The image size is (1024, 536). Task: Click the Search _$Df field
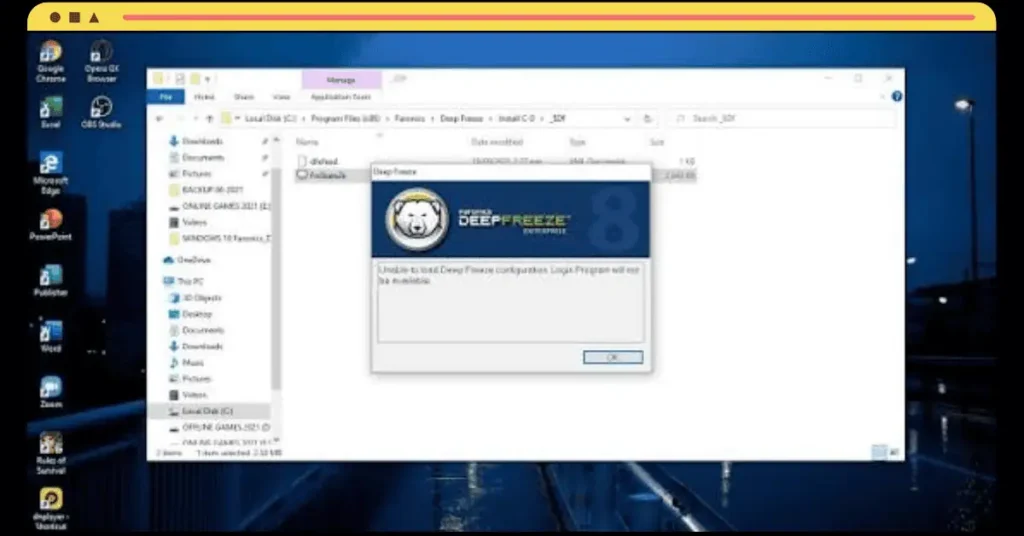784,119
